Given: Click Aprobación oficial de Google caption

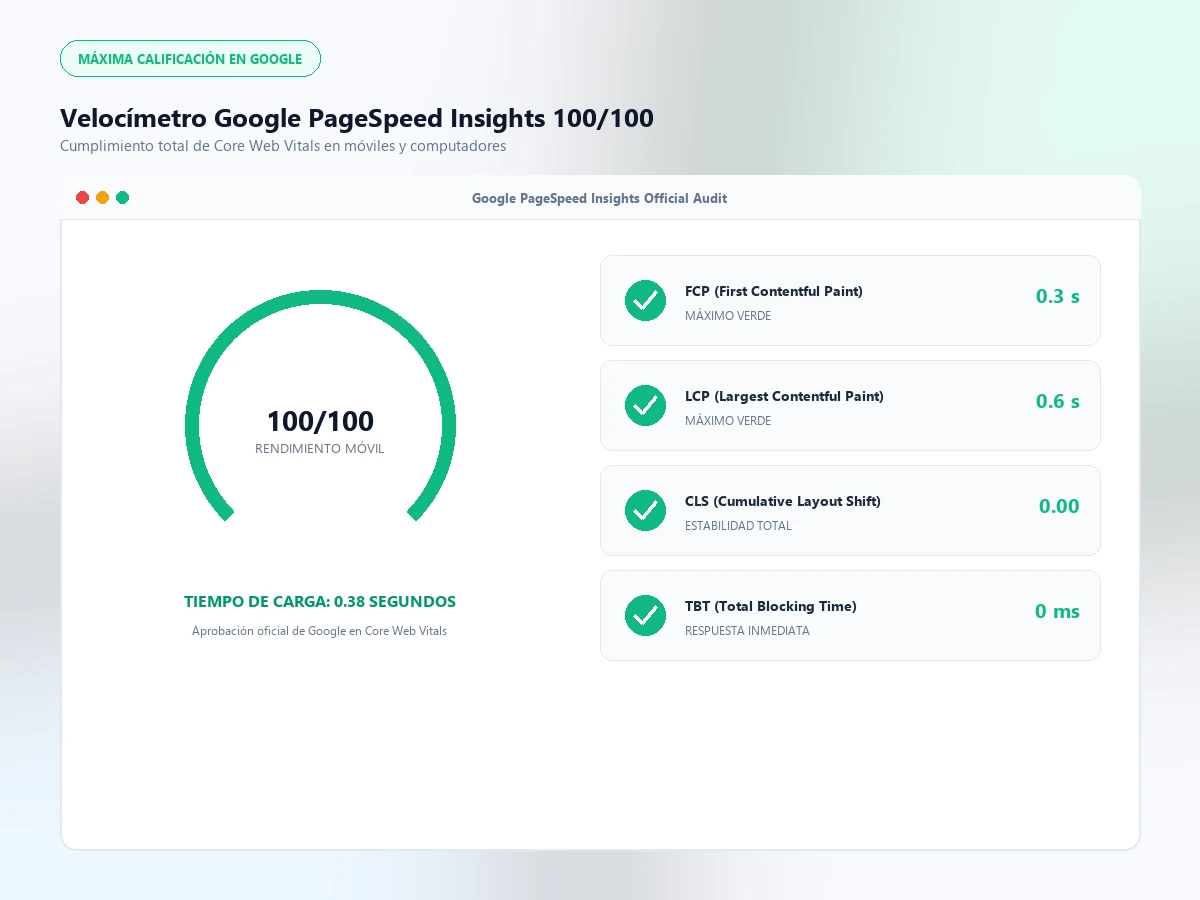Looking at the screenshot, I should (320, 631).
